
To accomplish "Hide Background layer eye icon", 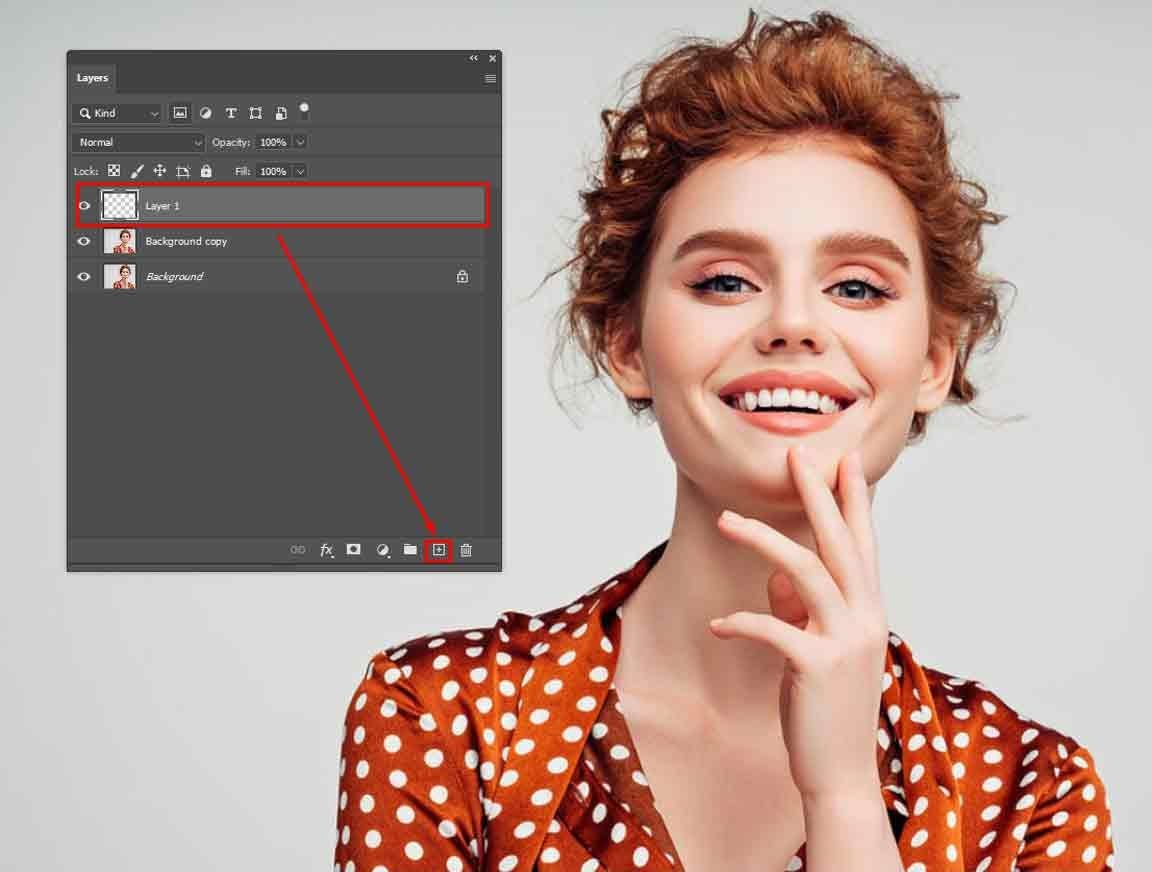I will click(x=84, y=276).
